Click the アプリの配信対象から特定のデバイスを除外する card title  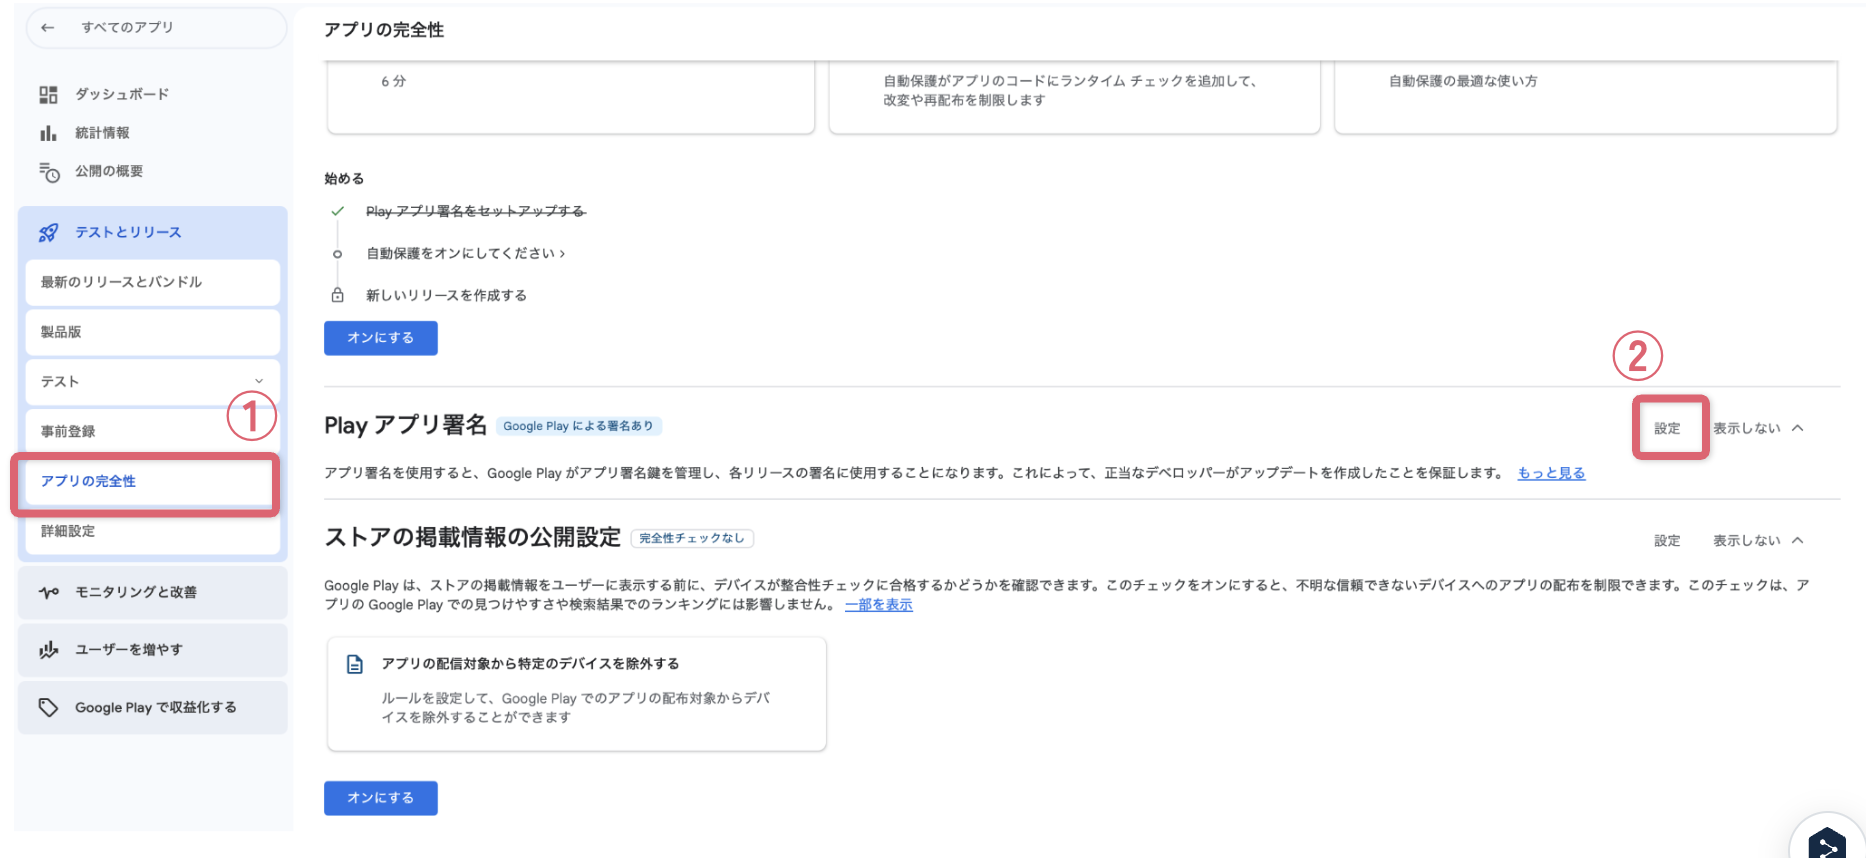tap(530, 664)
